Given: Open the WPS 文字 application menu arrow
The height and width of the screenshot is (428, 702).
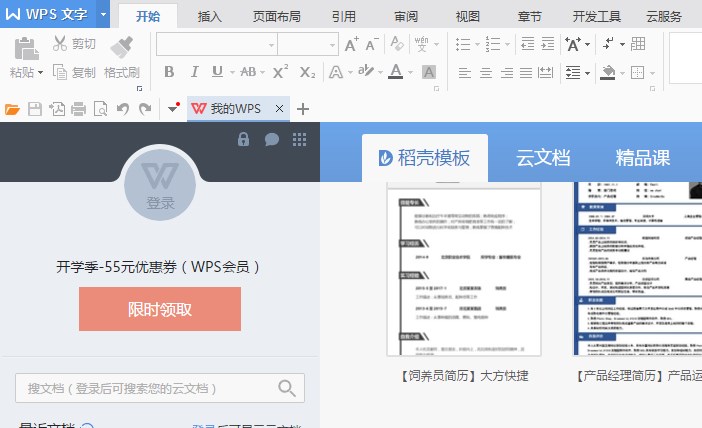Looking at the screenshot, I should pyautogui.click(x=103, y=14).
